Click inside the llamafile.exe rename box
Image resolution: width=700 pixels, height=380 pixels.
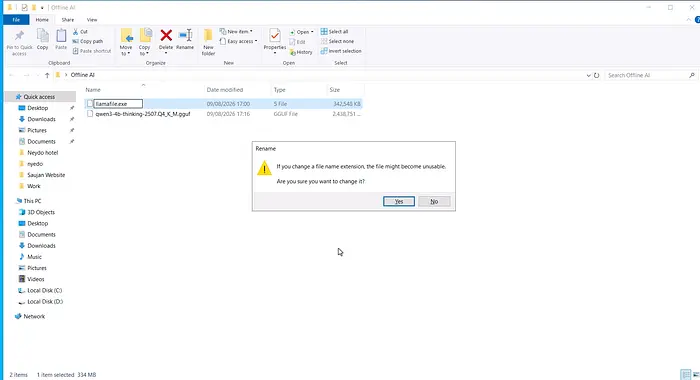pyautogui.click(x=118, y=104)
